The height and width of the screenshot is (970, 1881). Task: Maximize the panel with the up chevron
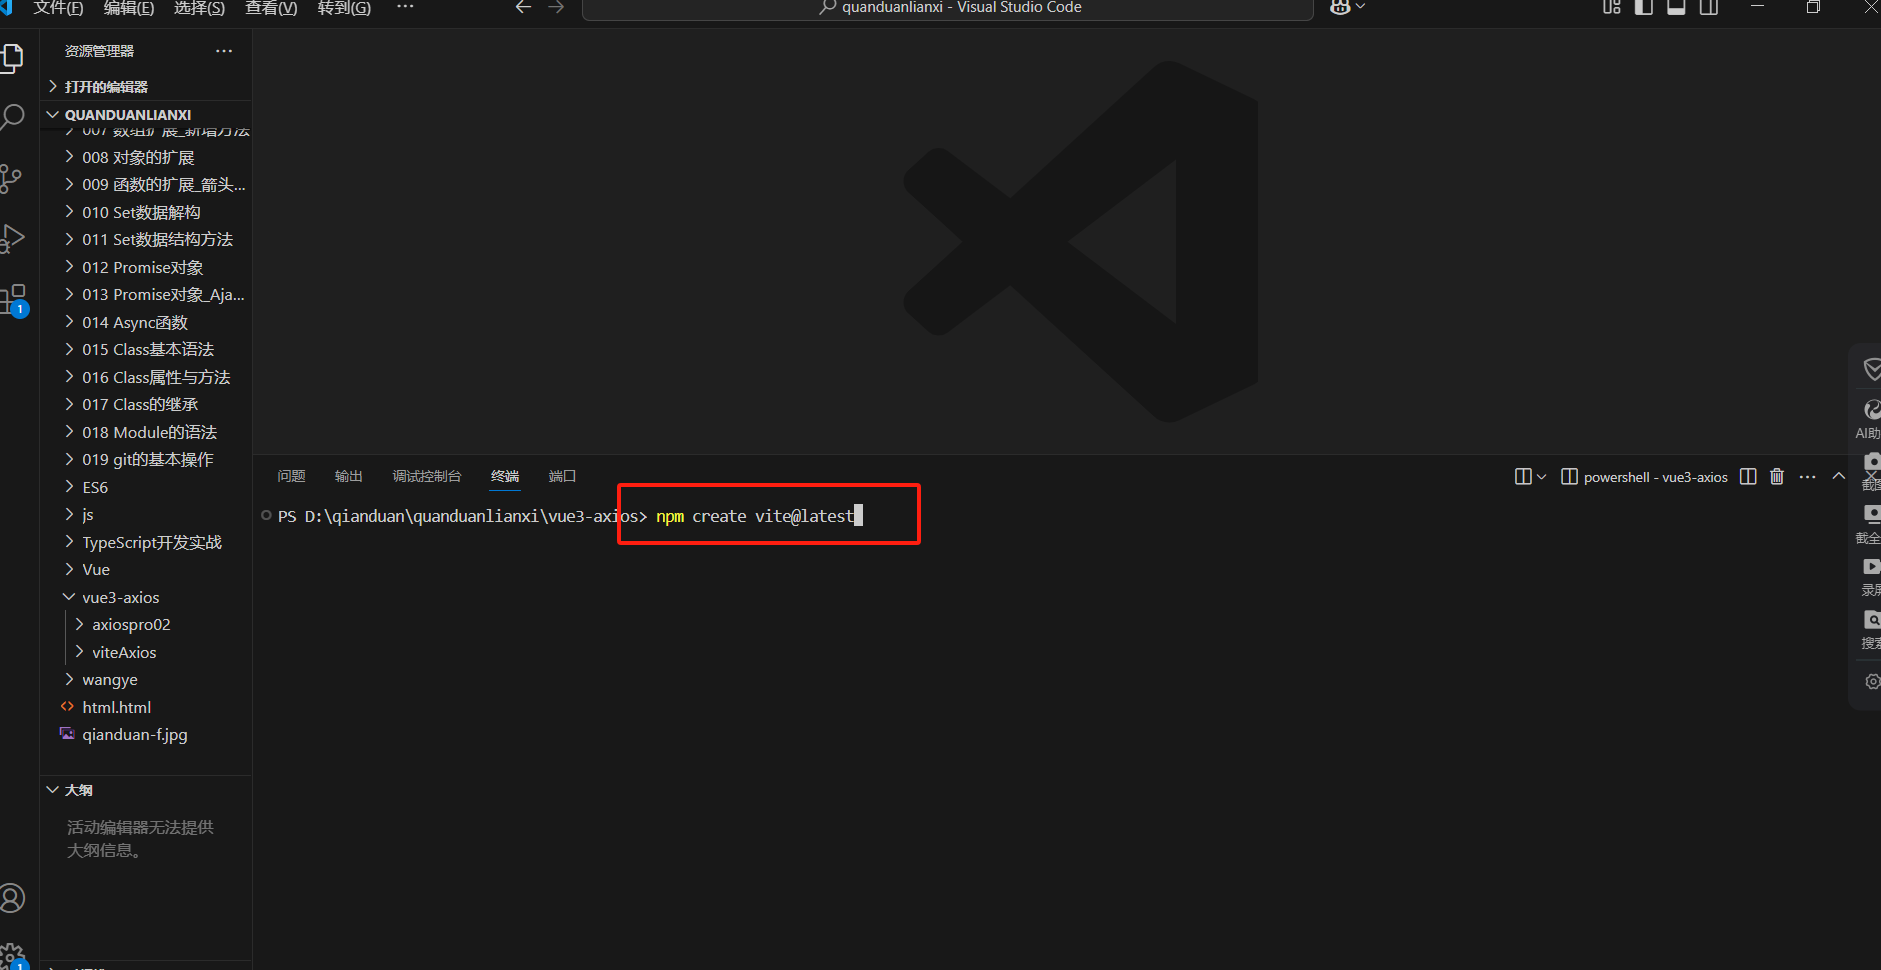(x=1839, y=477)
